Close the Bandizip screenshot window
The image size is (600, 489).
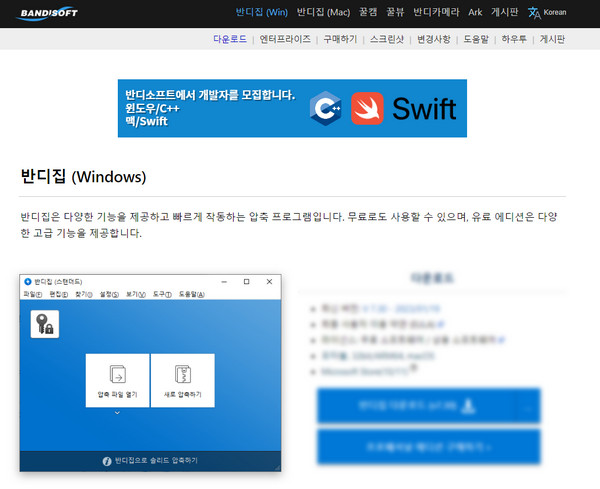269,282
